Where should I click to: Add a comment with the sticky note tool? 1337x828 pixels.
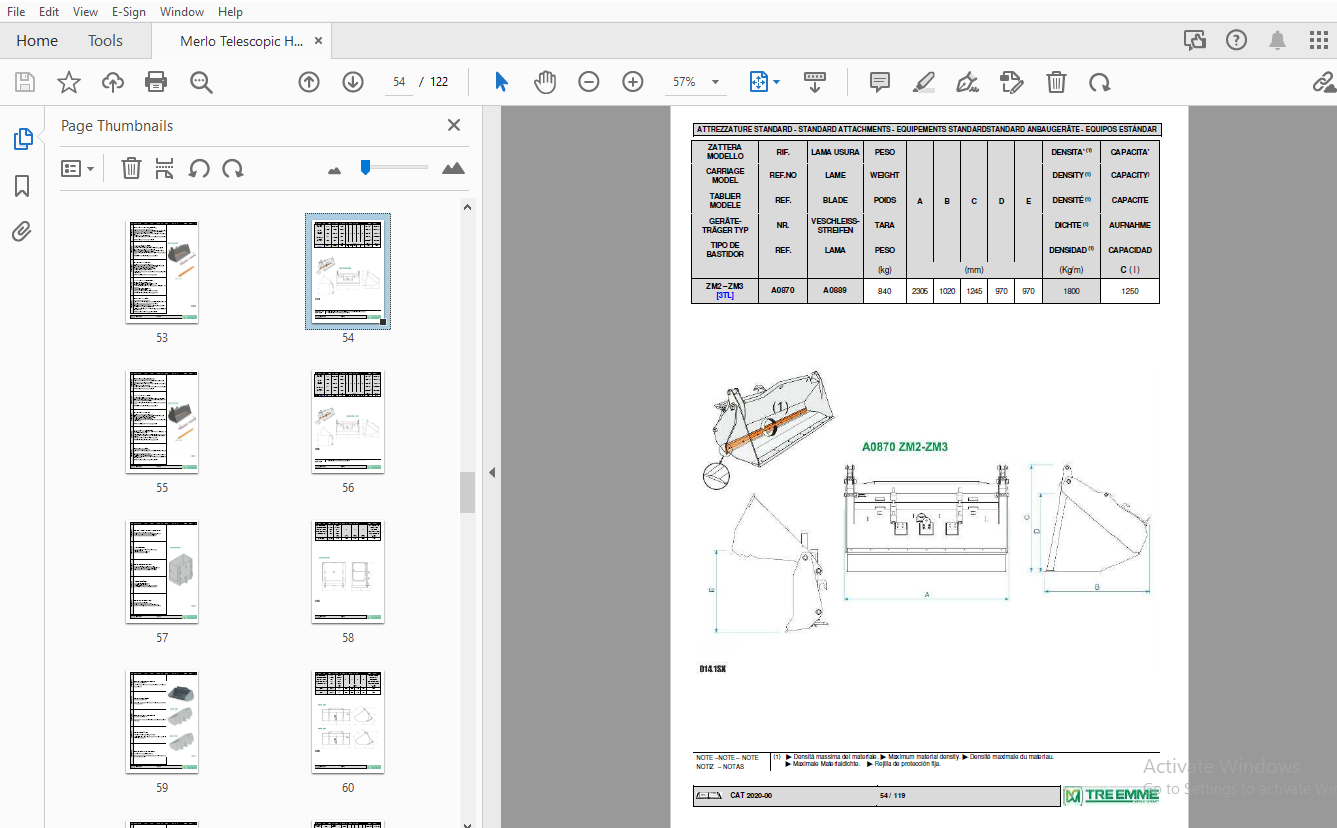880,82
